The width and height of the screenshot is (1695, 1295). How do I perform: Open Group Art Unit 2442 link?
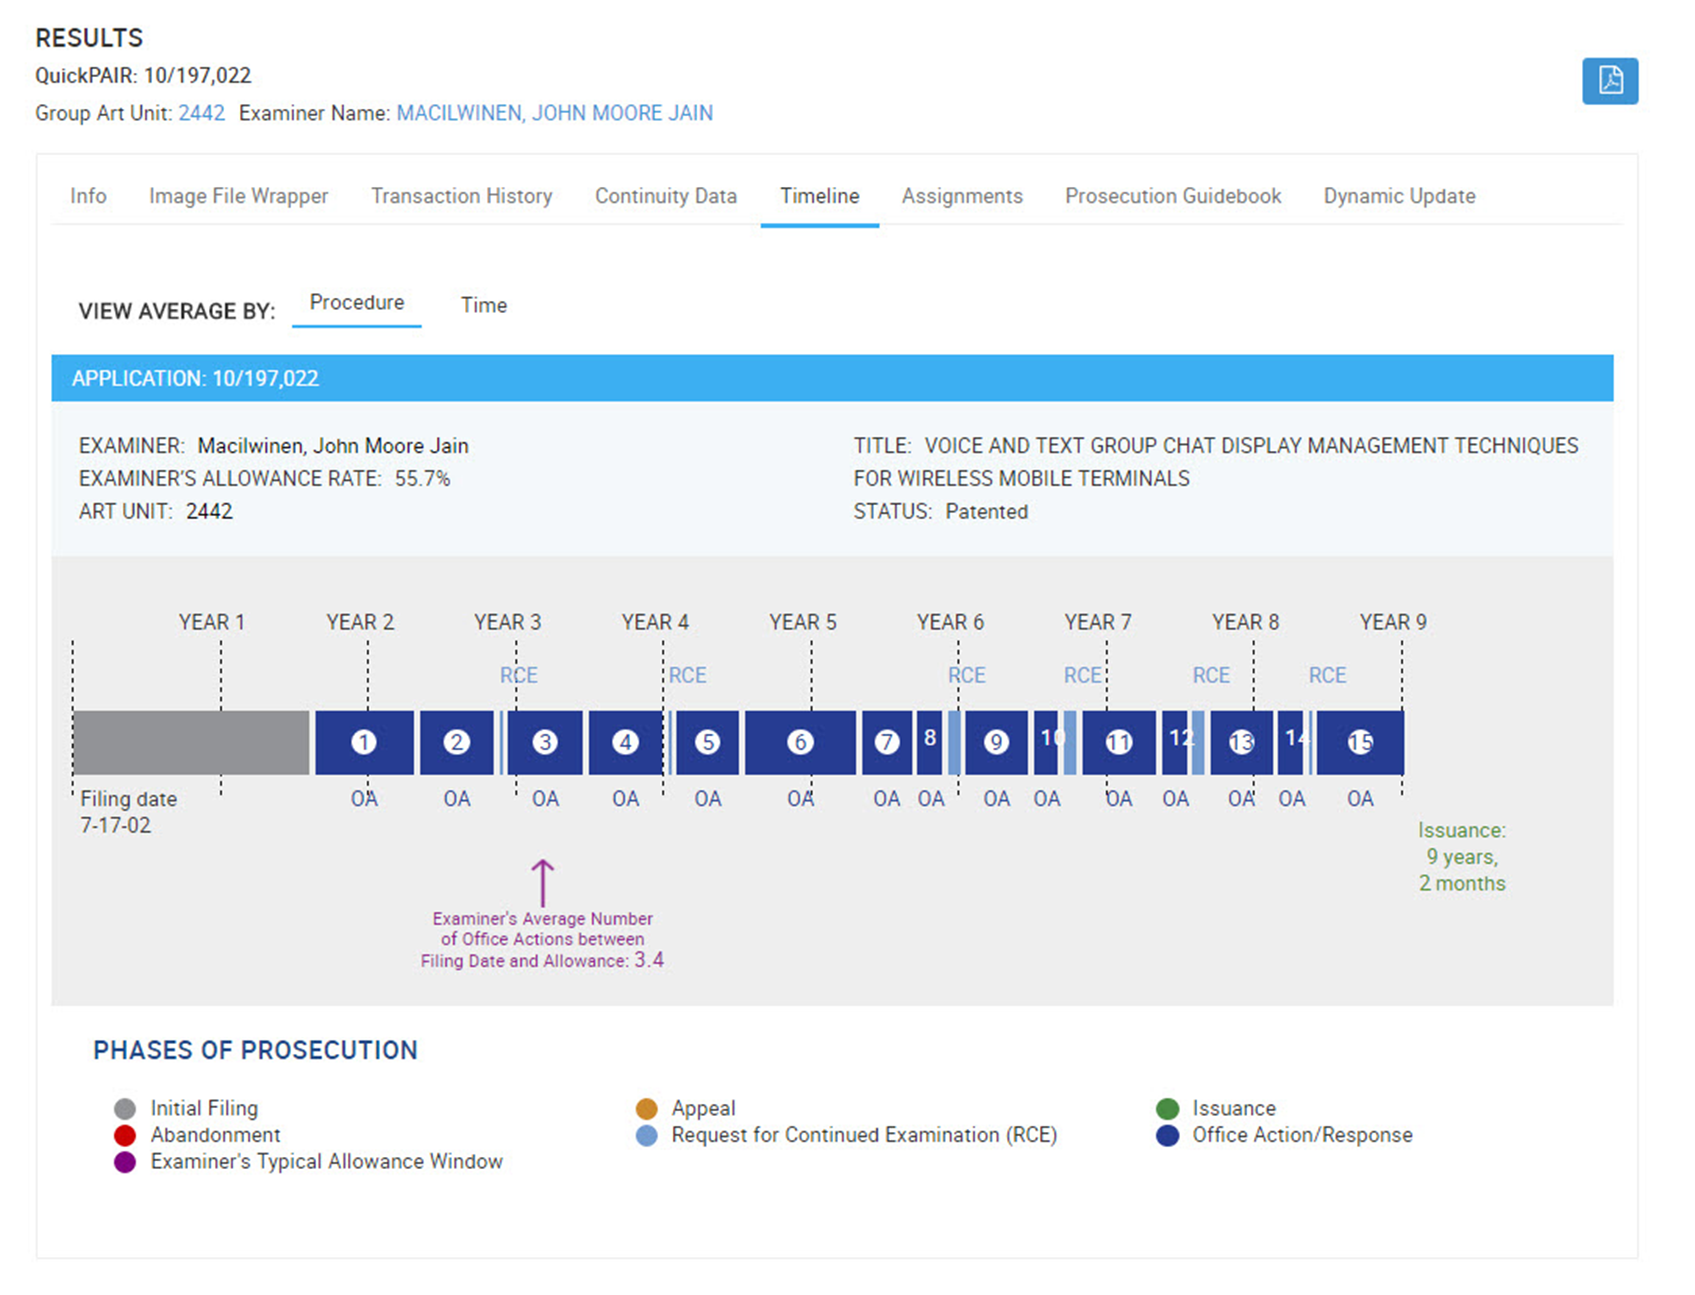(201, 113)
